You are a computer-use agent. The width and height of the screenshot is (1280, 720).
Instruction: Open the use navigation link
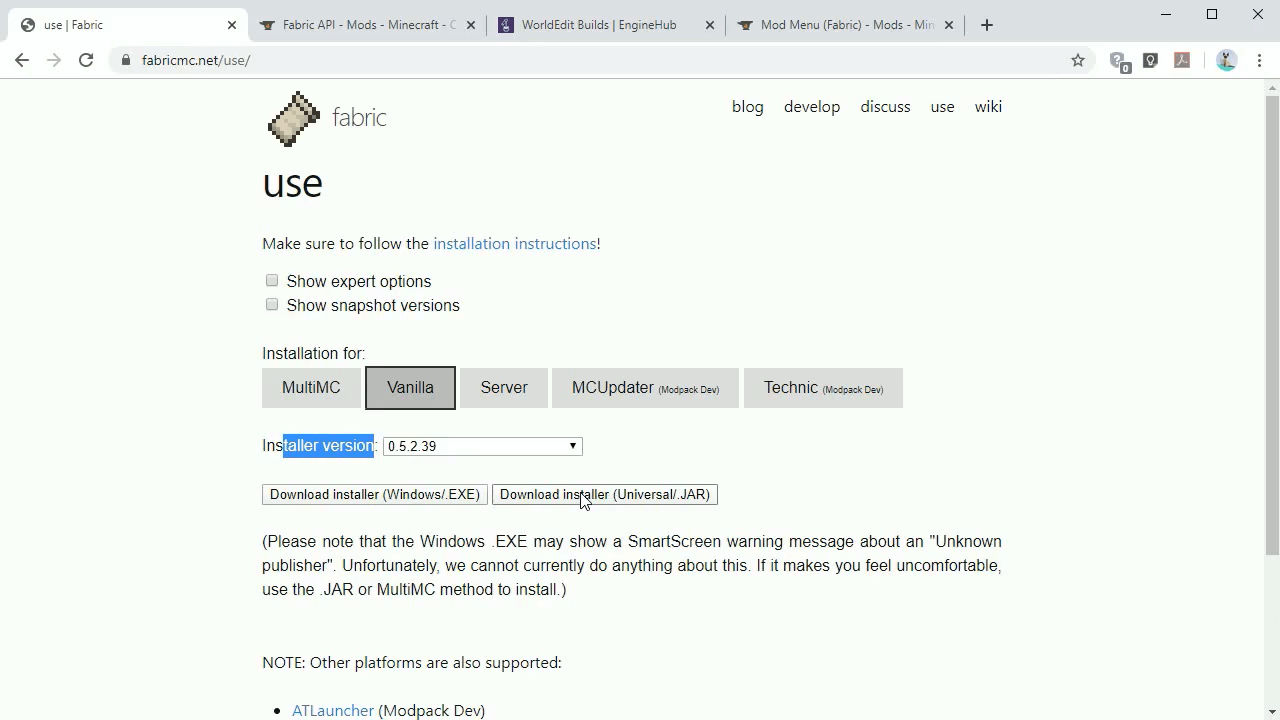click(942, 107)
